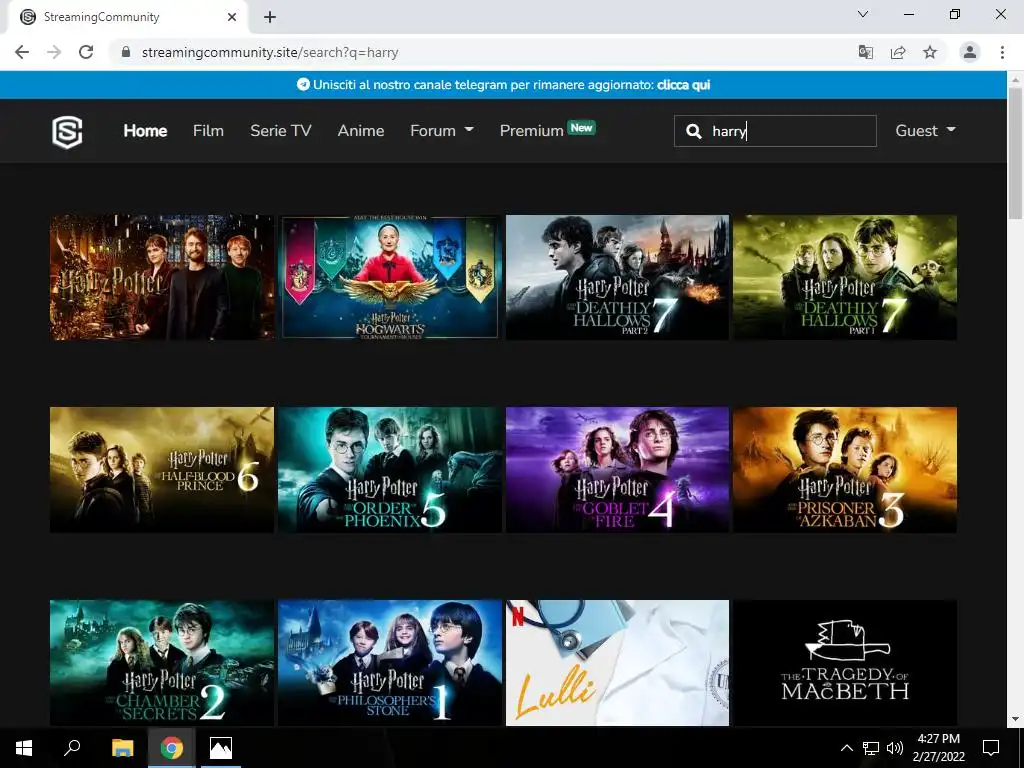Open Order of the Phoenix 5 thumbnail
1024x768 pixels.
pos(390,470)
